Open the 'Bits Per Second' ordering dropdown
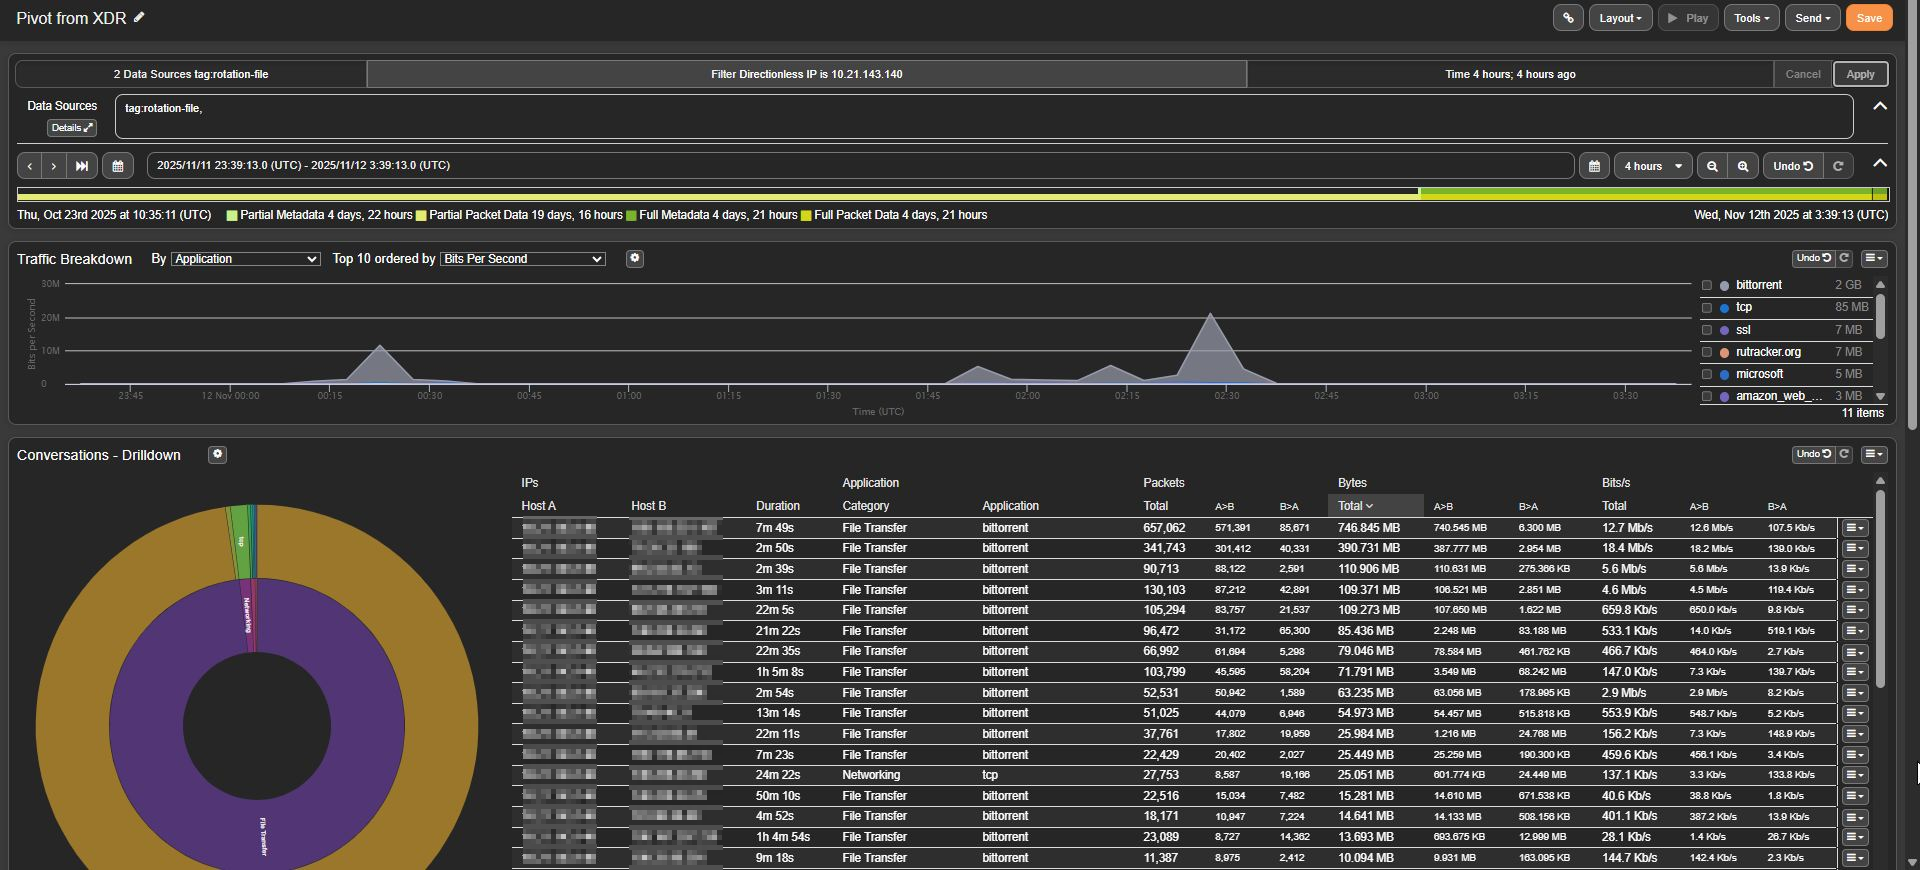 [x=523, y=259]
